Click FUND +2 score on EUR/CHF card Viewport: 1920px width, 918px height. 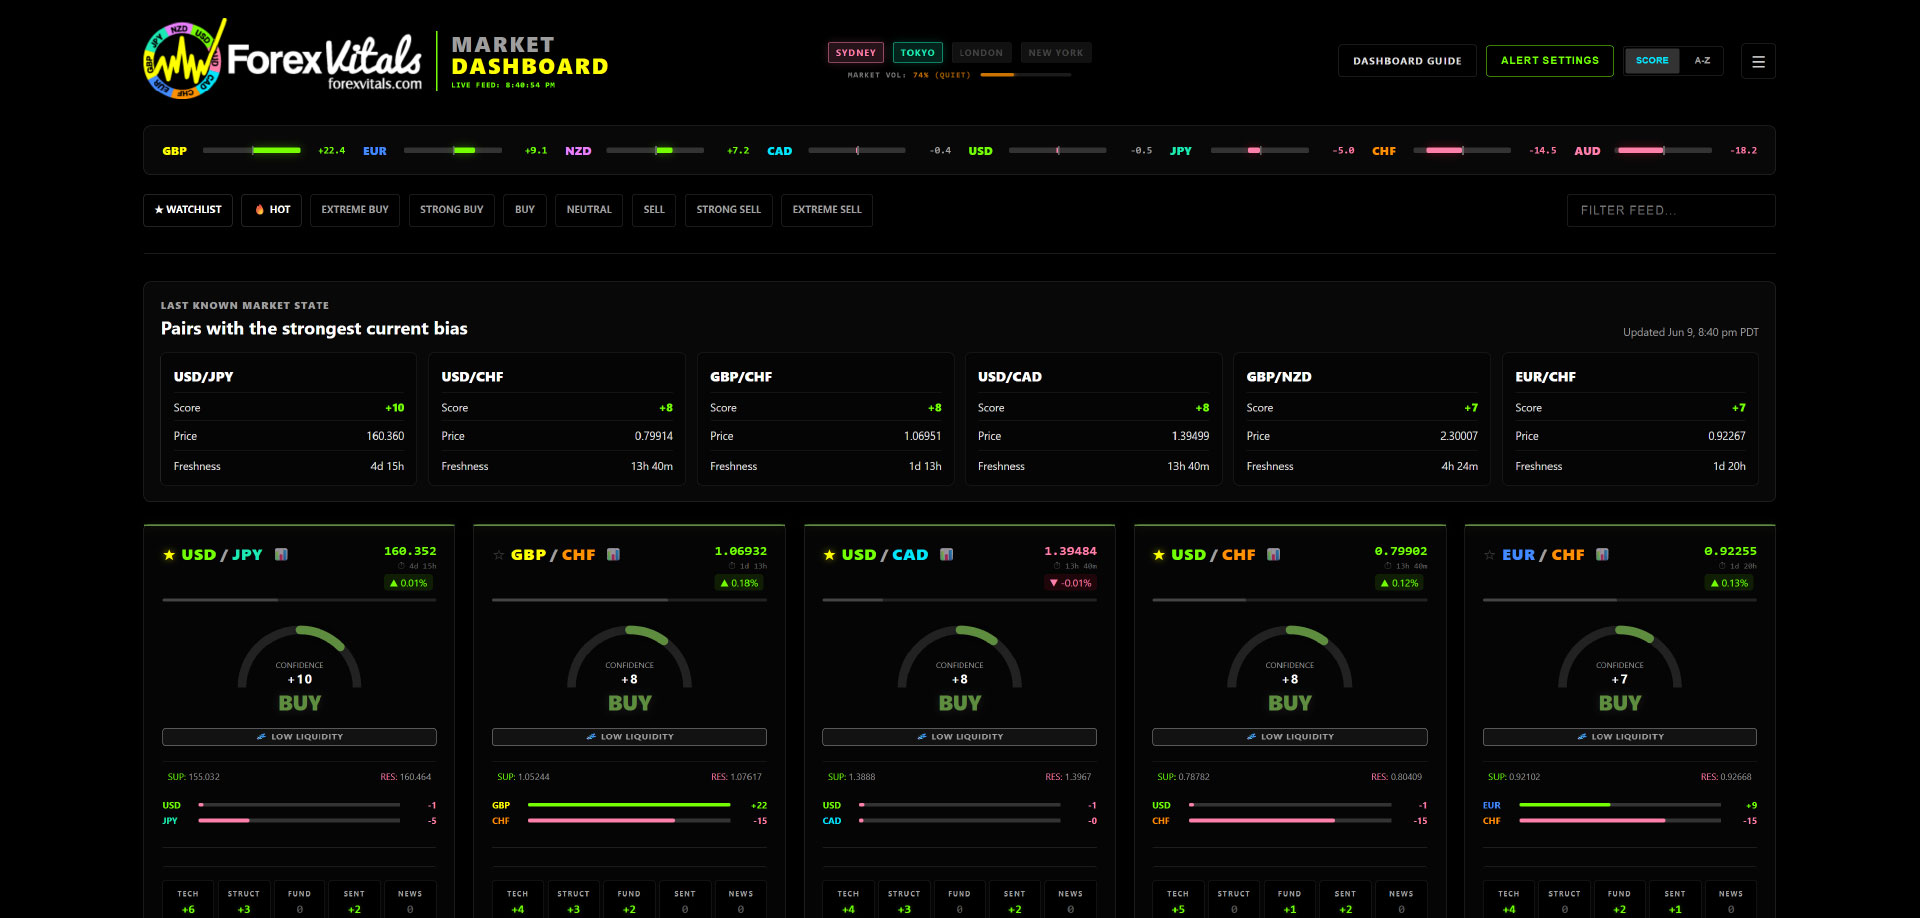pyautogui.click(x=1619, y=901)
